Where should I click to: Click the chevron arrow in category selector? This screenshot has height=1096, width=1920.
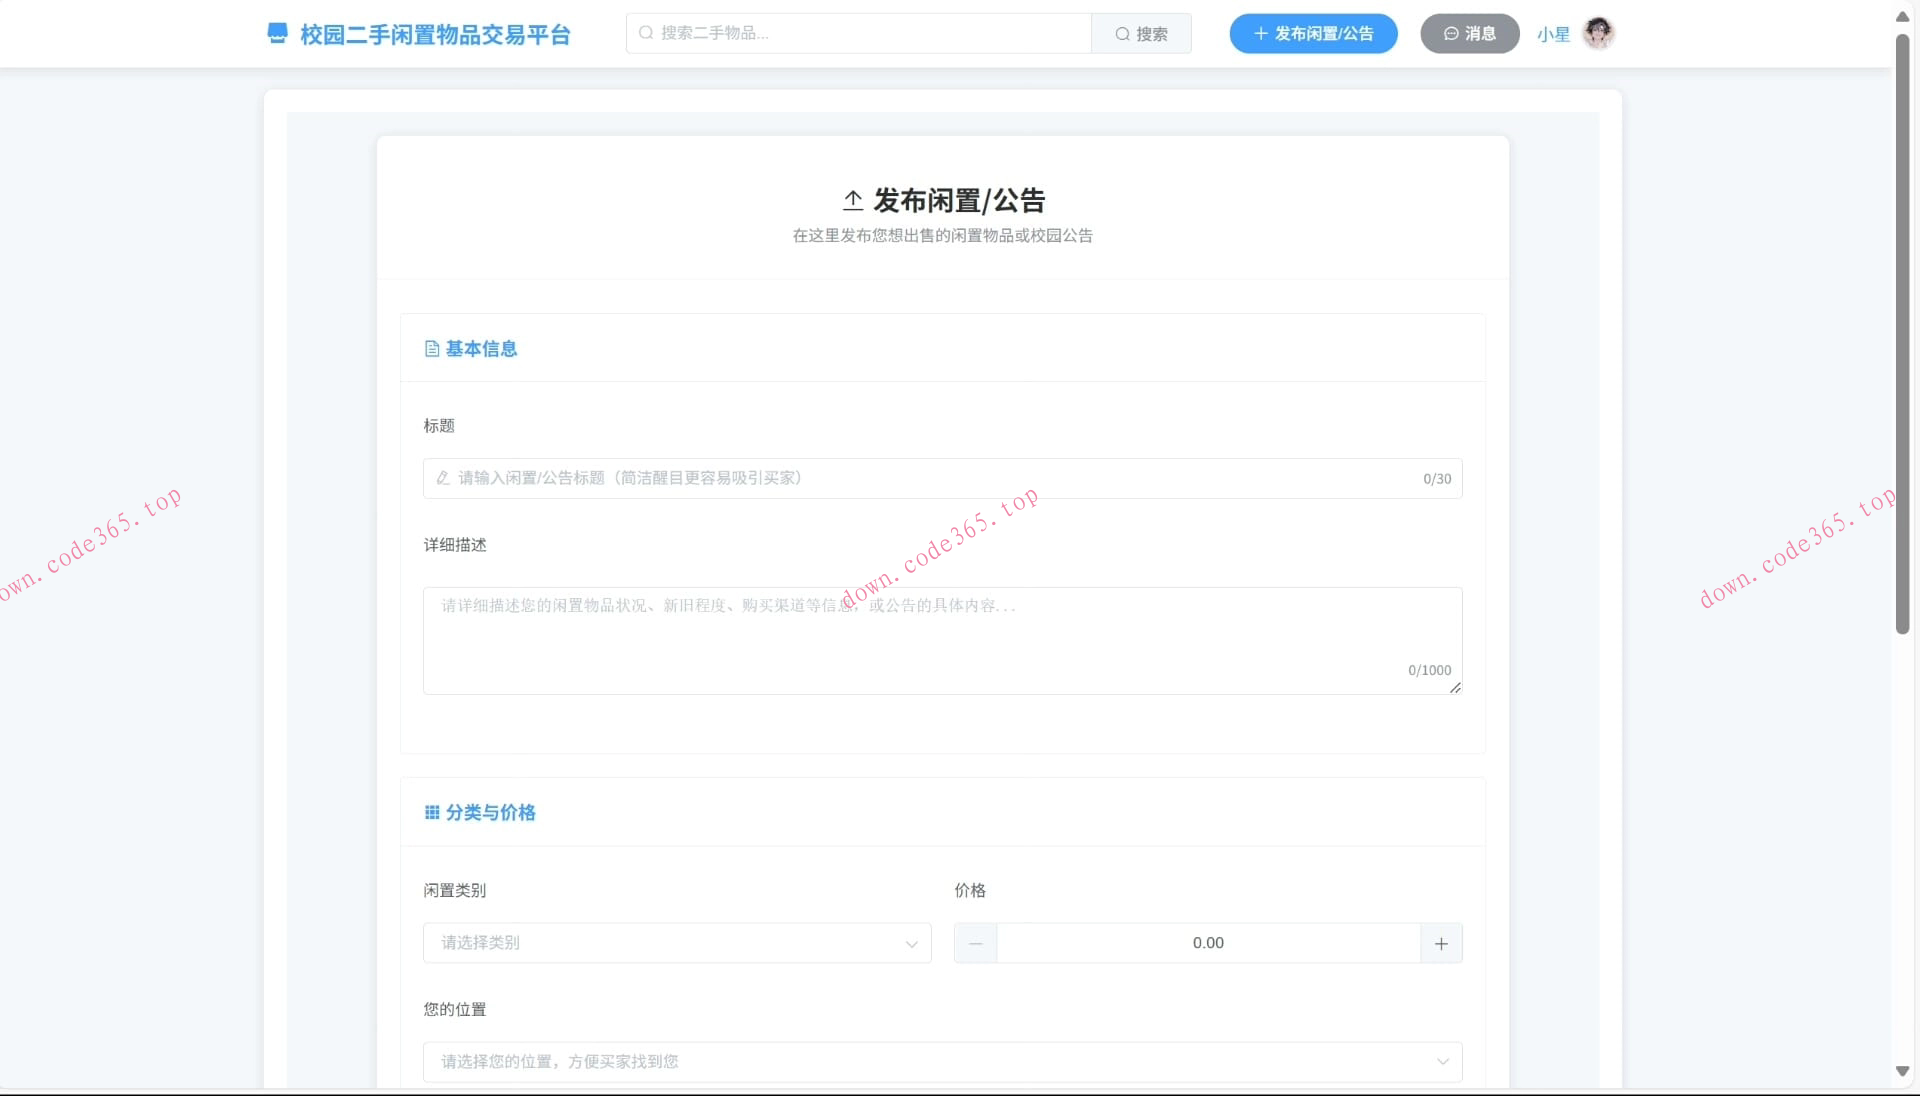point(911,944)
